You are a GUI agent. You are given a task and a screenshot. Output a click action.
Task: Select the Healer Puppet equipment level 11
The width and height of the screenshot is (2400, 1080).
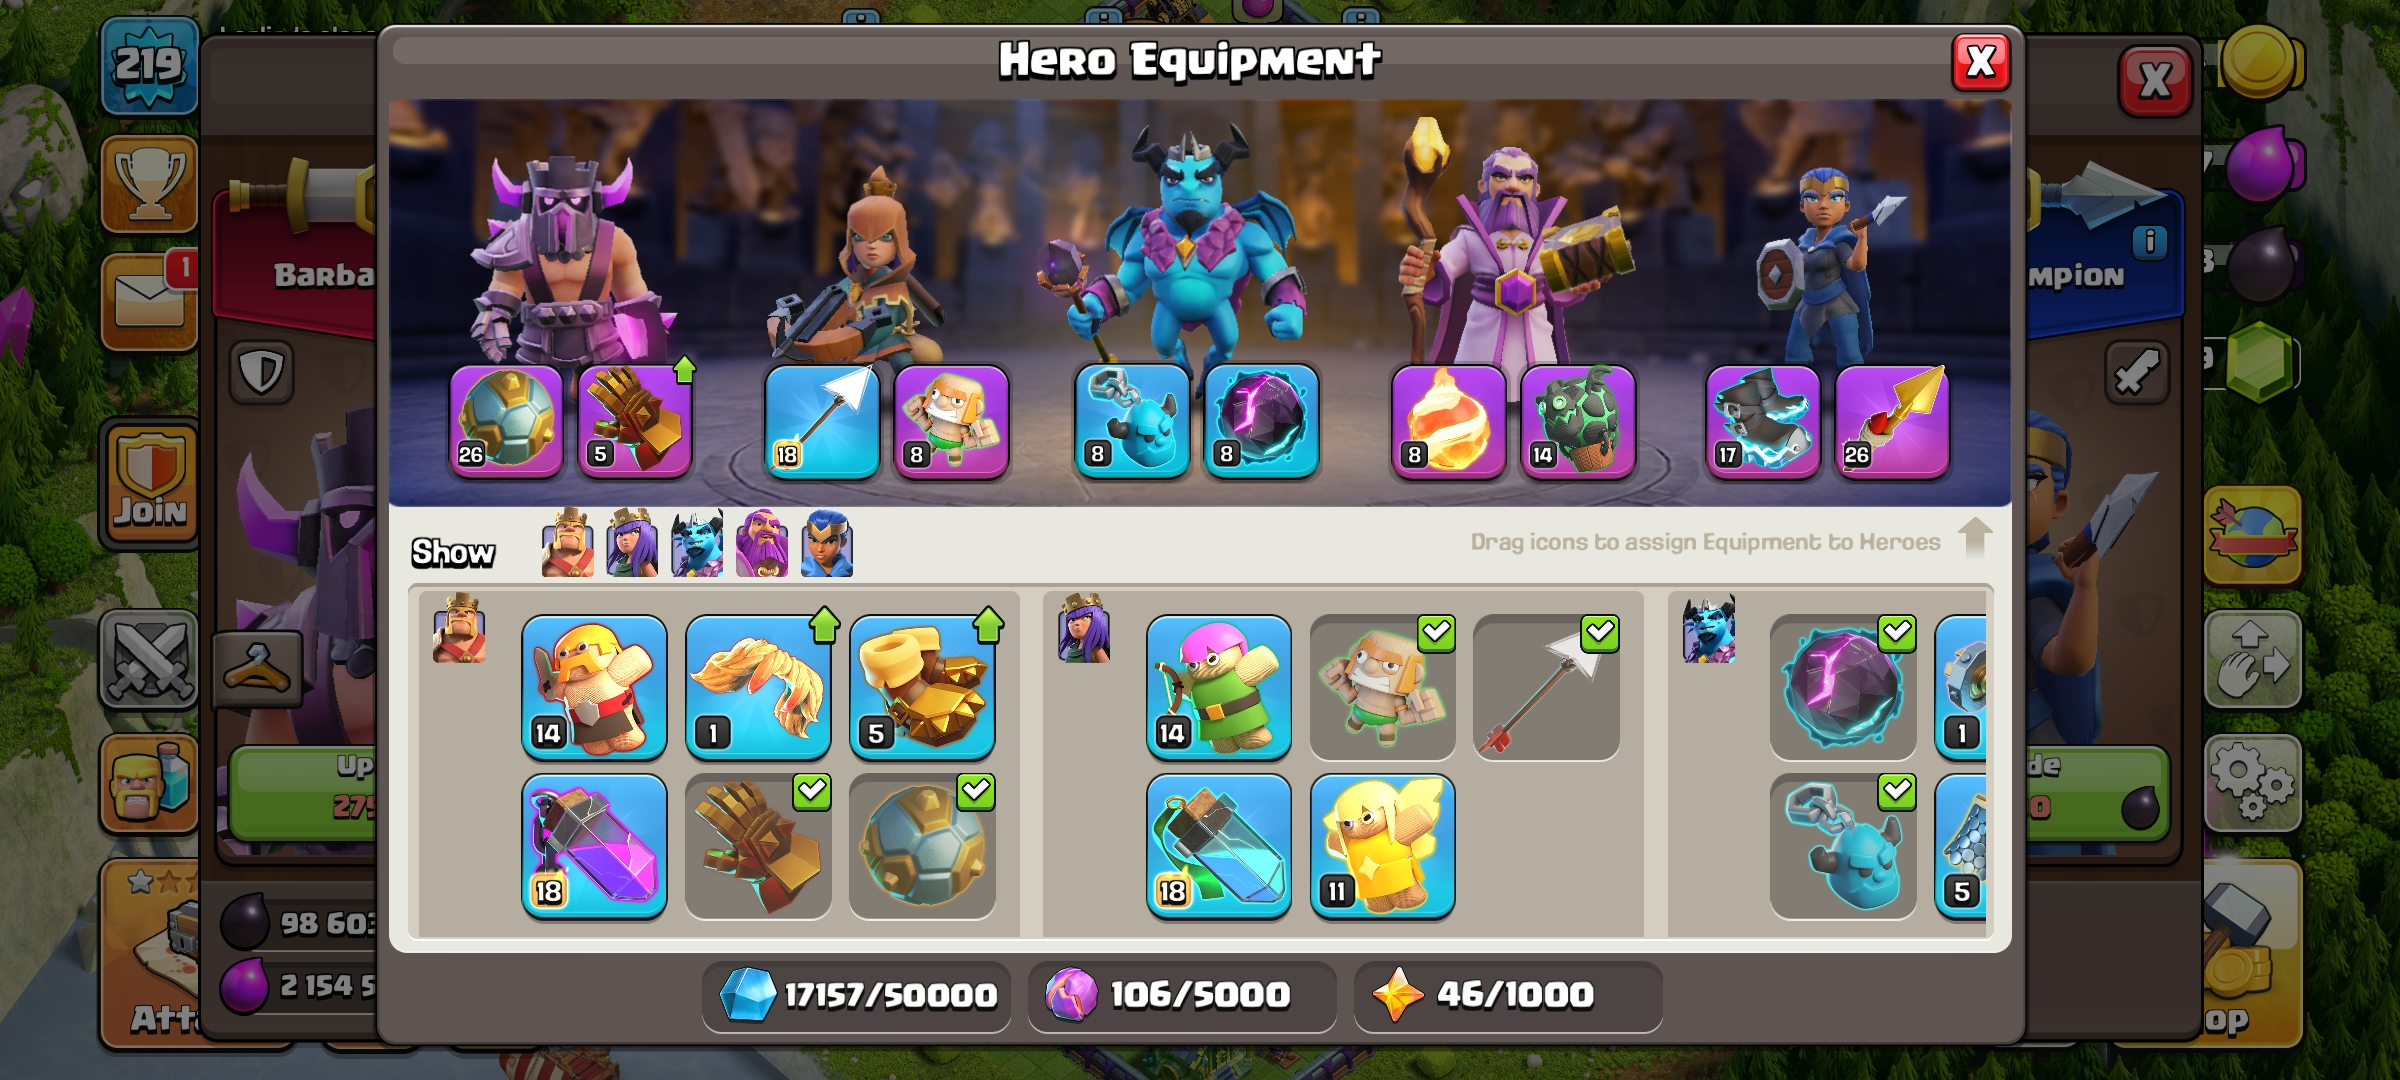point(1382,846)
